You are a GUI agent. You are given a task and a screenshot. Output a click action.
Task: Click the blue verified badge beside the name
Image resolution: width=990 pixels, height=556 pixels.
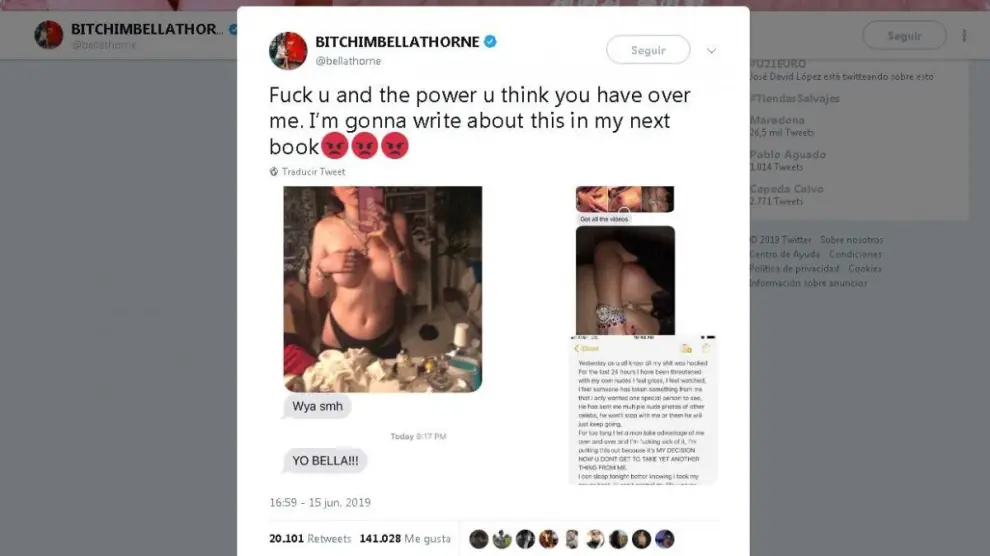click(490, 42)
